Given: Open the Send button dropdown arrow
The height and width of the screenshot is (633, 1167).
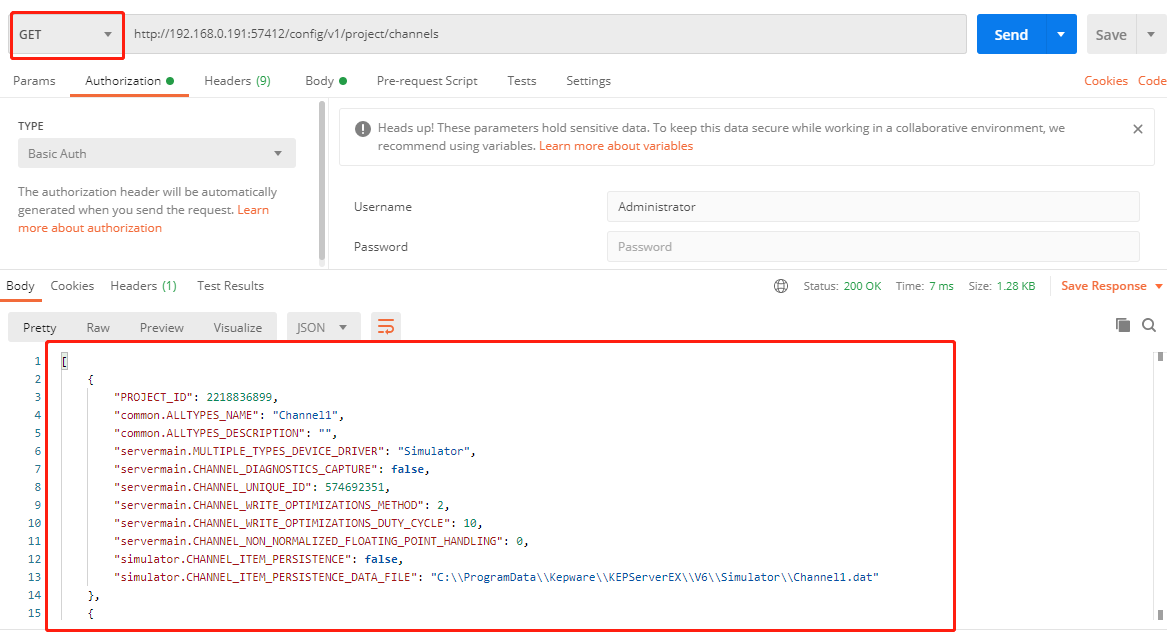Looking at the screenshot, I should click(x=1061, y=34).
